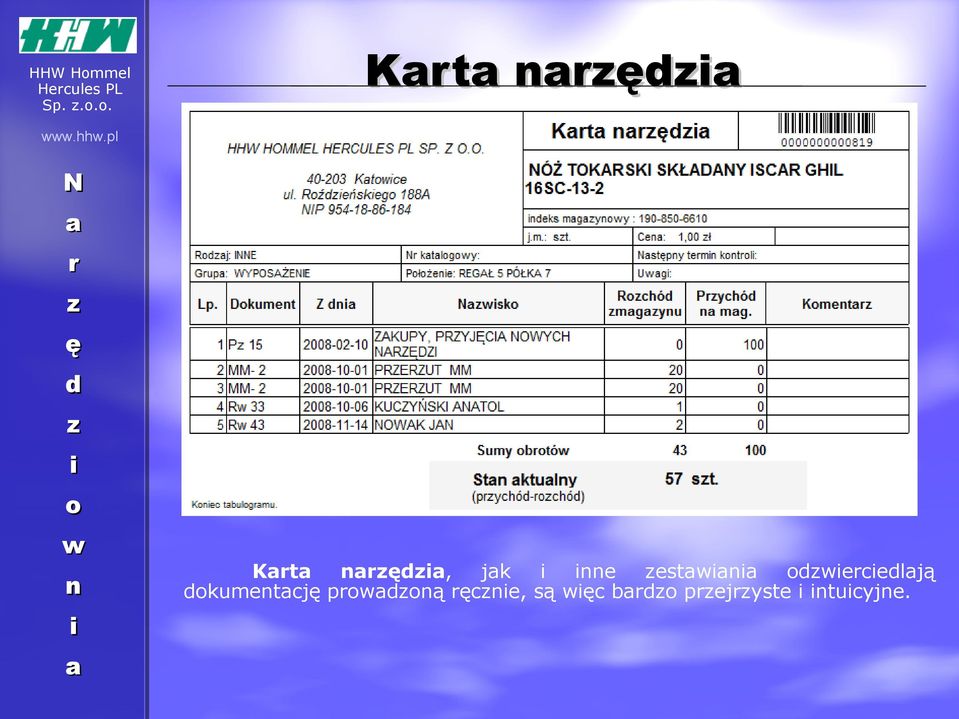Select date cell '2008-11-14'
959x719 pixels.
coord(336,425)
